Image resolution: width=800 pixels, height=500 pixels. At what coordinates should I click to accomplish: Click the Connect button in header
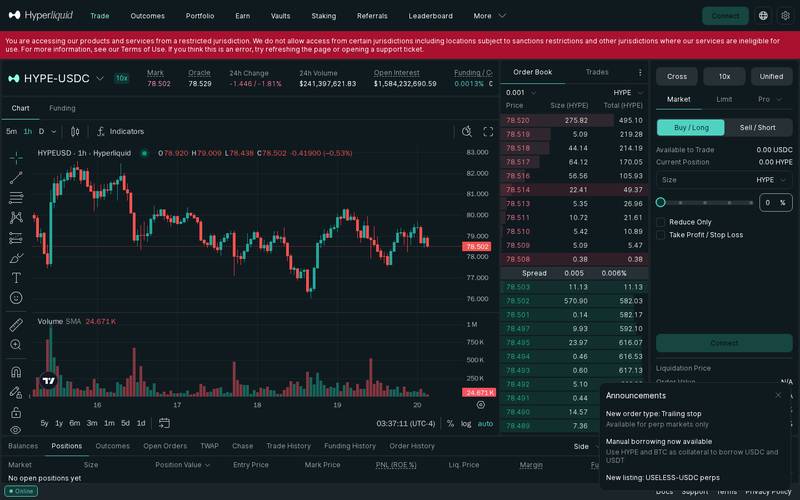pos(725,16)
